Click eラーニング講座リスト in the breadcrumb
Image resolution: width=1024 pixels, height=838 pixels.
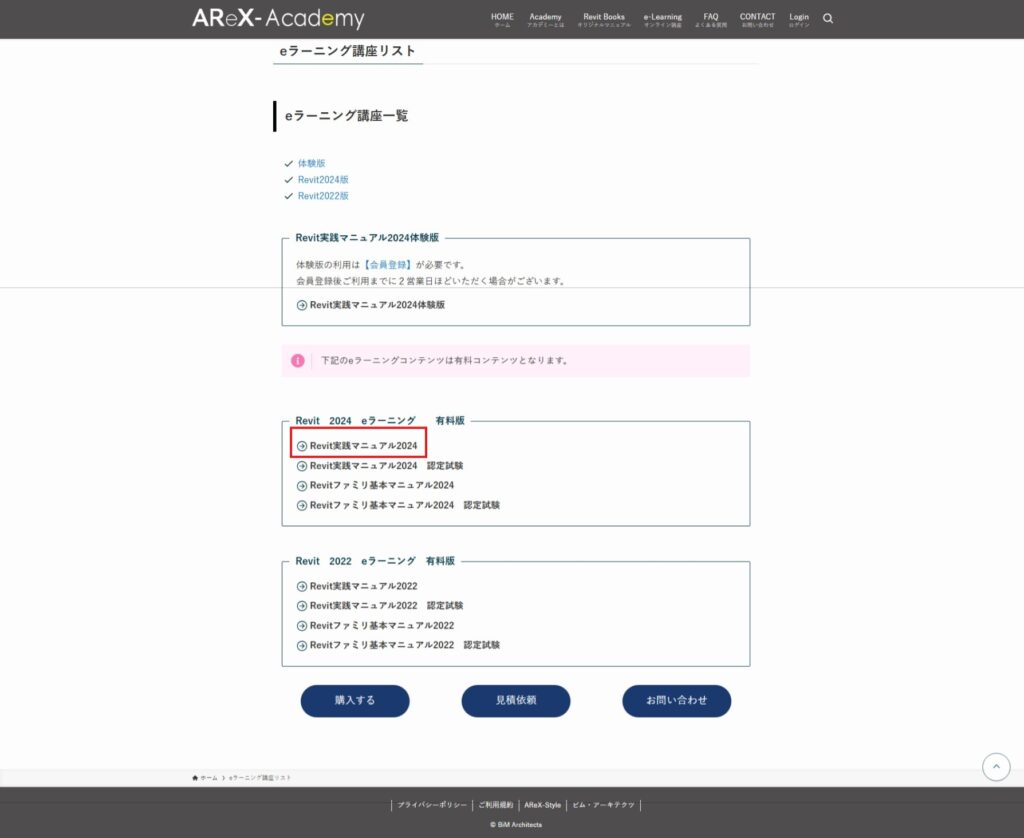(260, 778)
